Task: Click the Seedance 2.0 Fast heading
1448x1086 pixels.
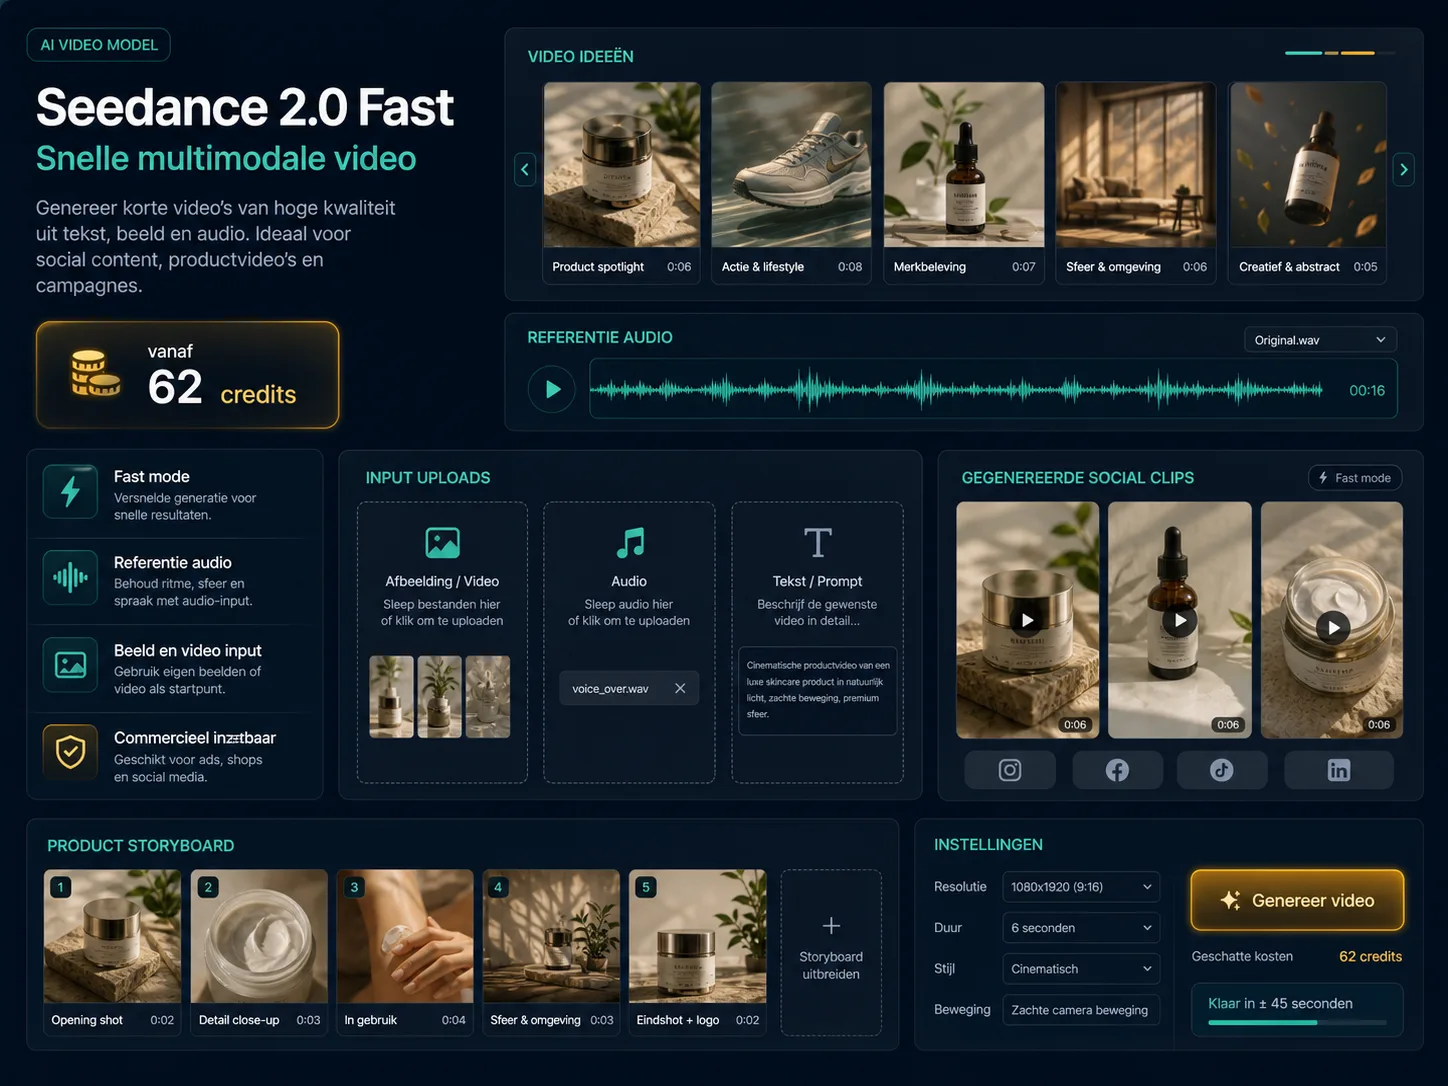Action: (245, 107)
